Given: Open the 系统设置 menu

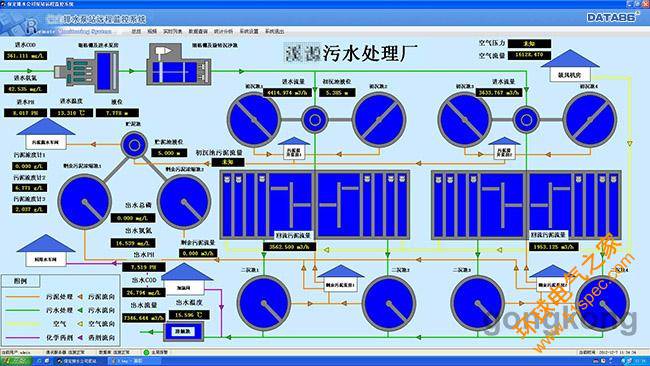Looking at the screenshot, I should click(x=249, y=32).
